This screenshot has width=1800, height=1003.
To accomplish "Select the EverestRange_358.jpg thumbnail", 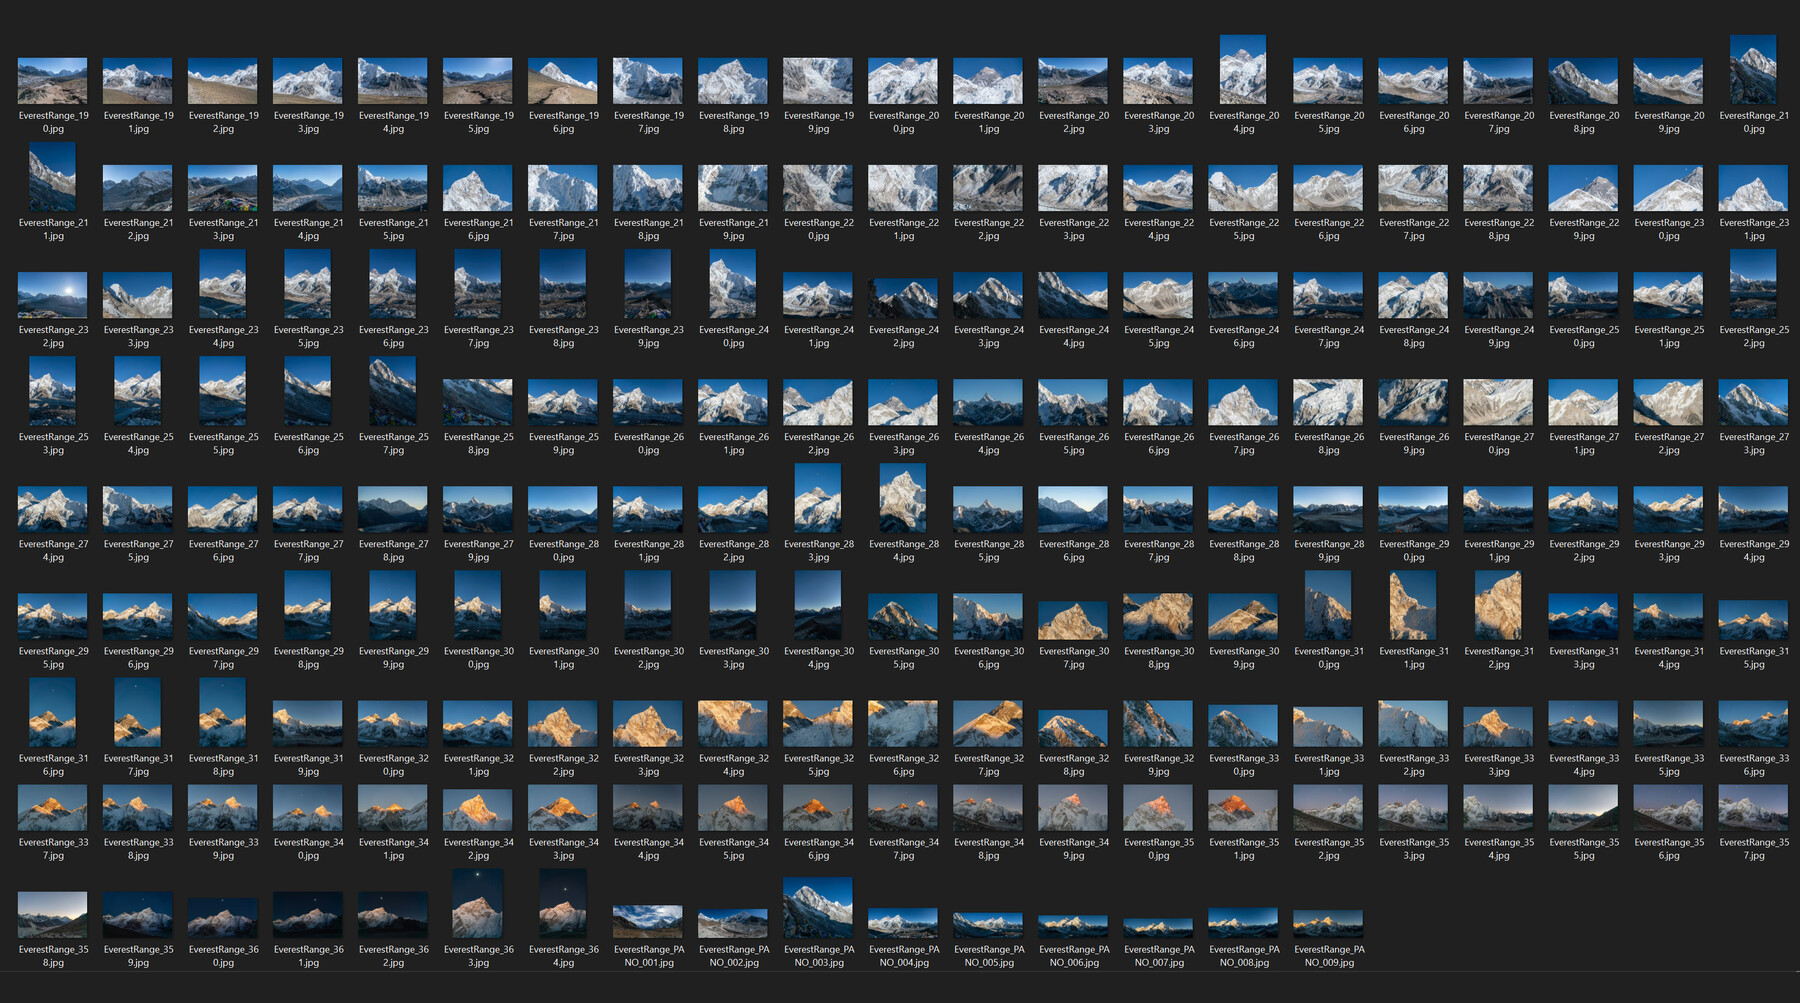I will (x=53, y=914).
